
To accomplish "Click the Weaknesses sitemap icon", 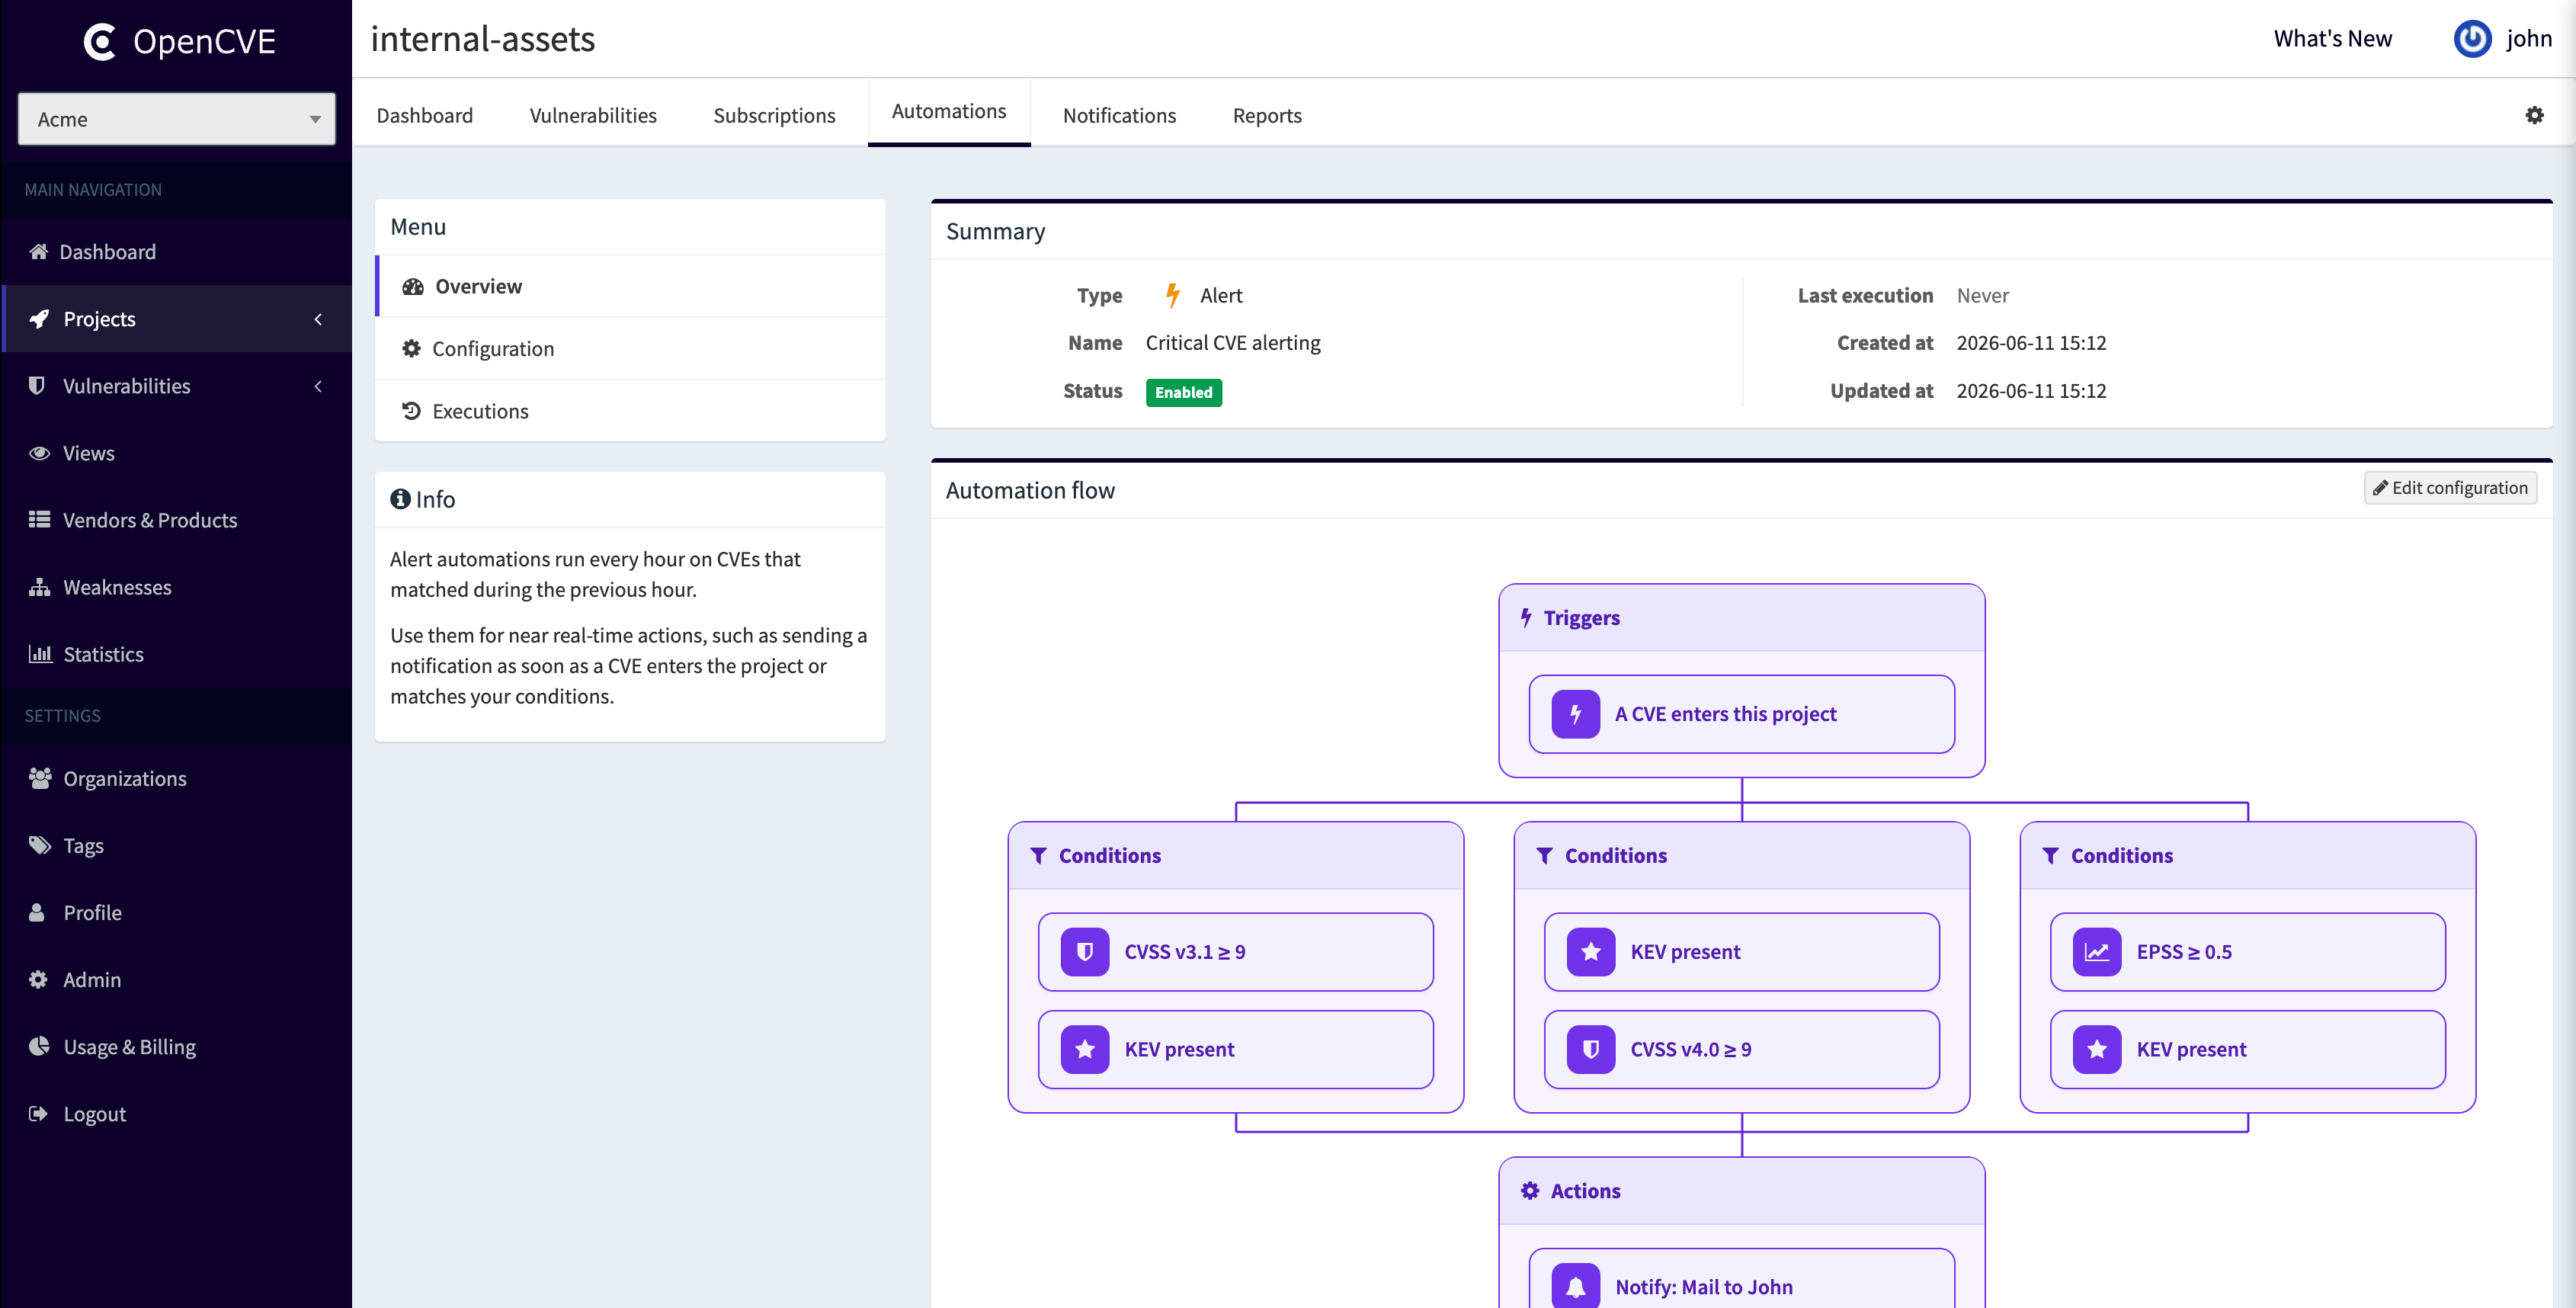I will (39, 587).
